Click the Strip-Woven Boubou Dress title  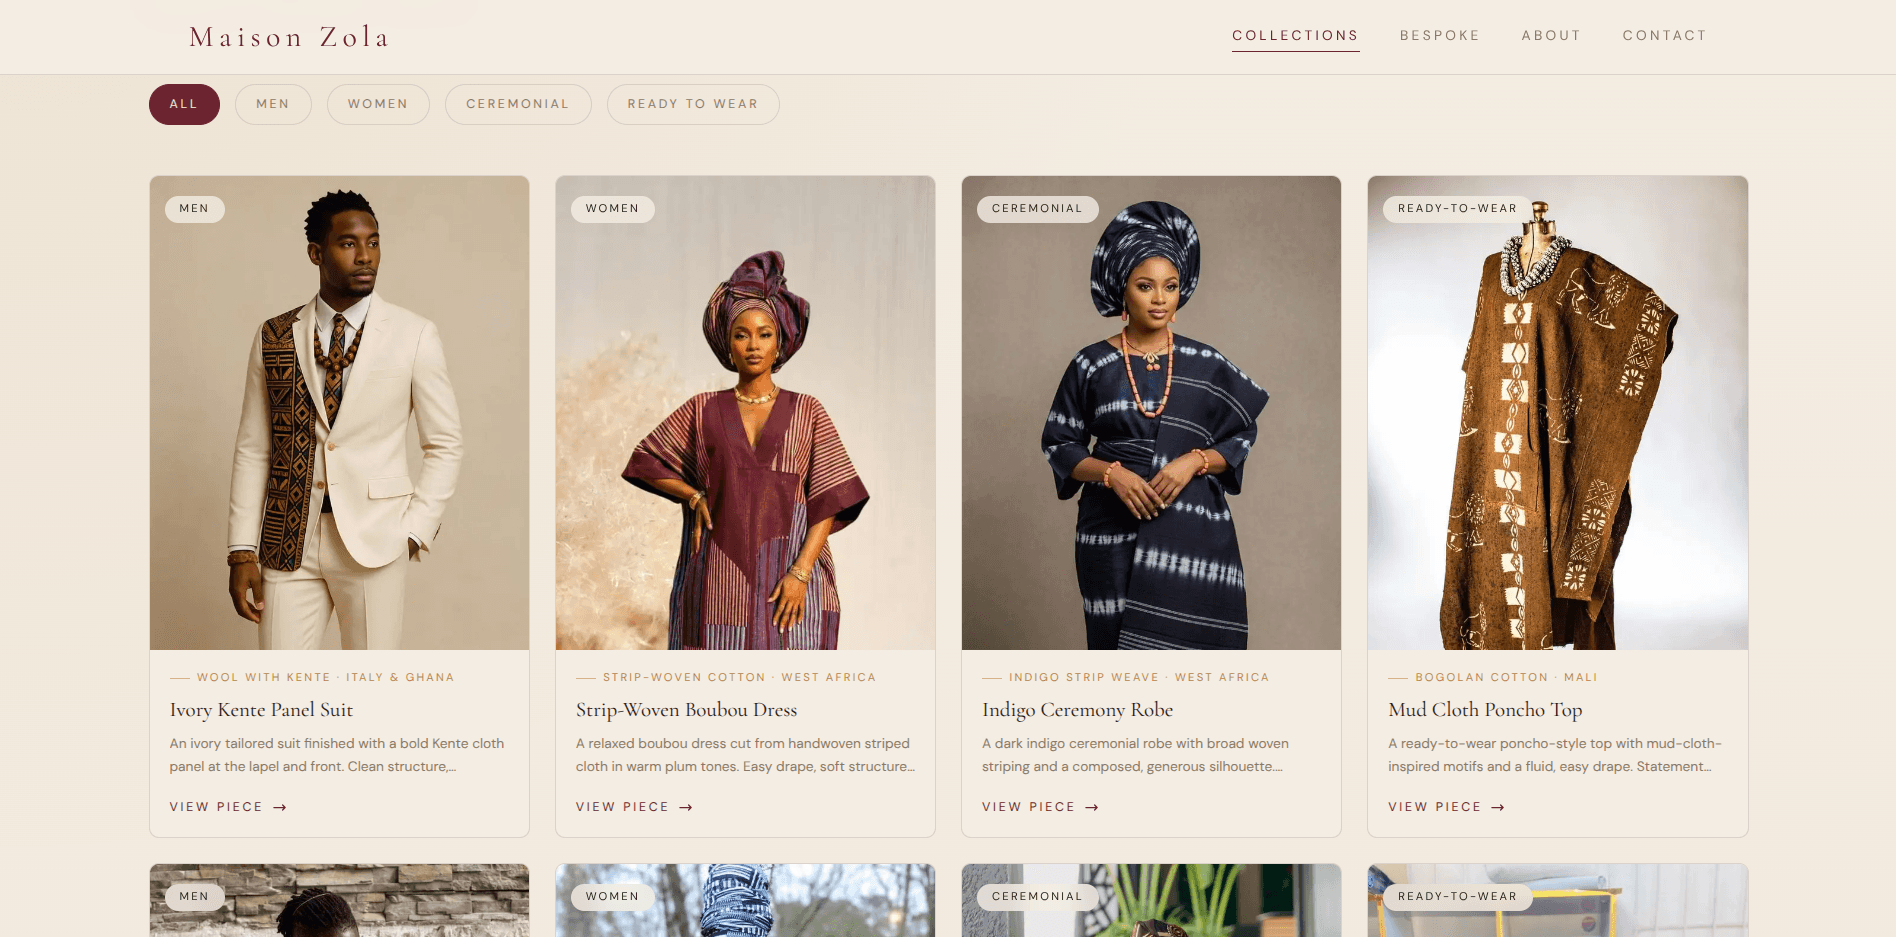(x=686, y=710)
